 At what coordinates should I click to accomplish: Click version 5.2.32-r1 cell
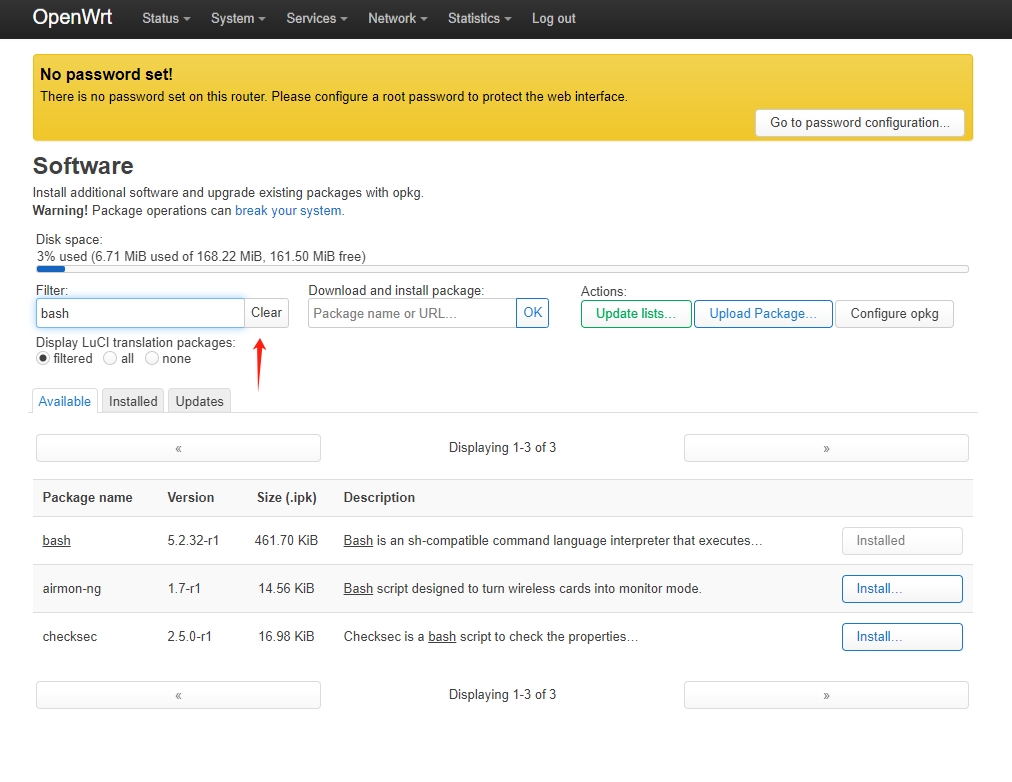tap(193, 540)
